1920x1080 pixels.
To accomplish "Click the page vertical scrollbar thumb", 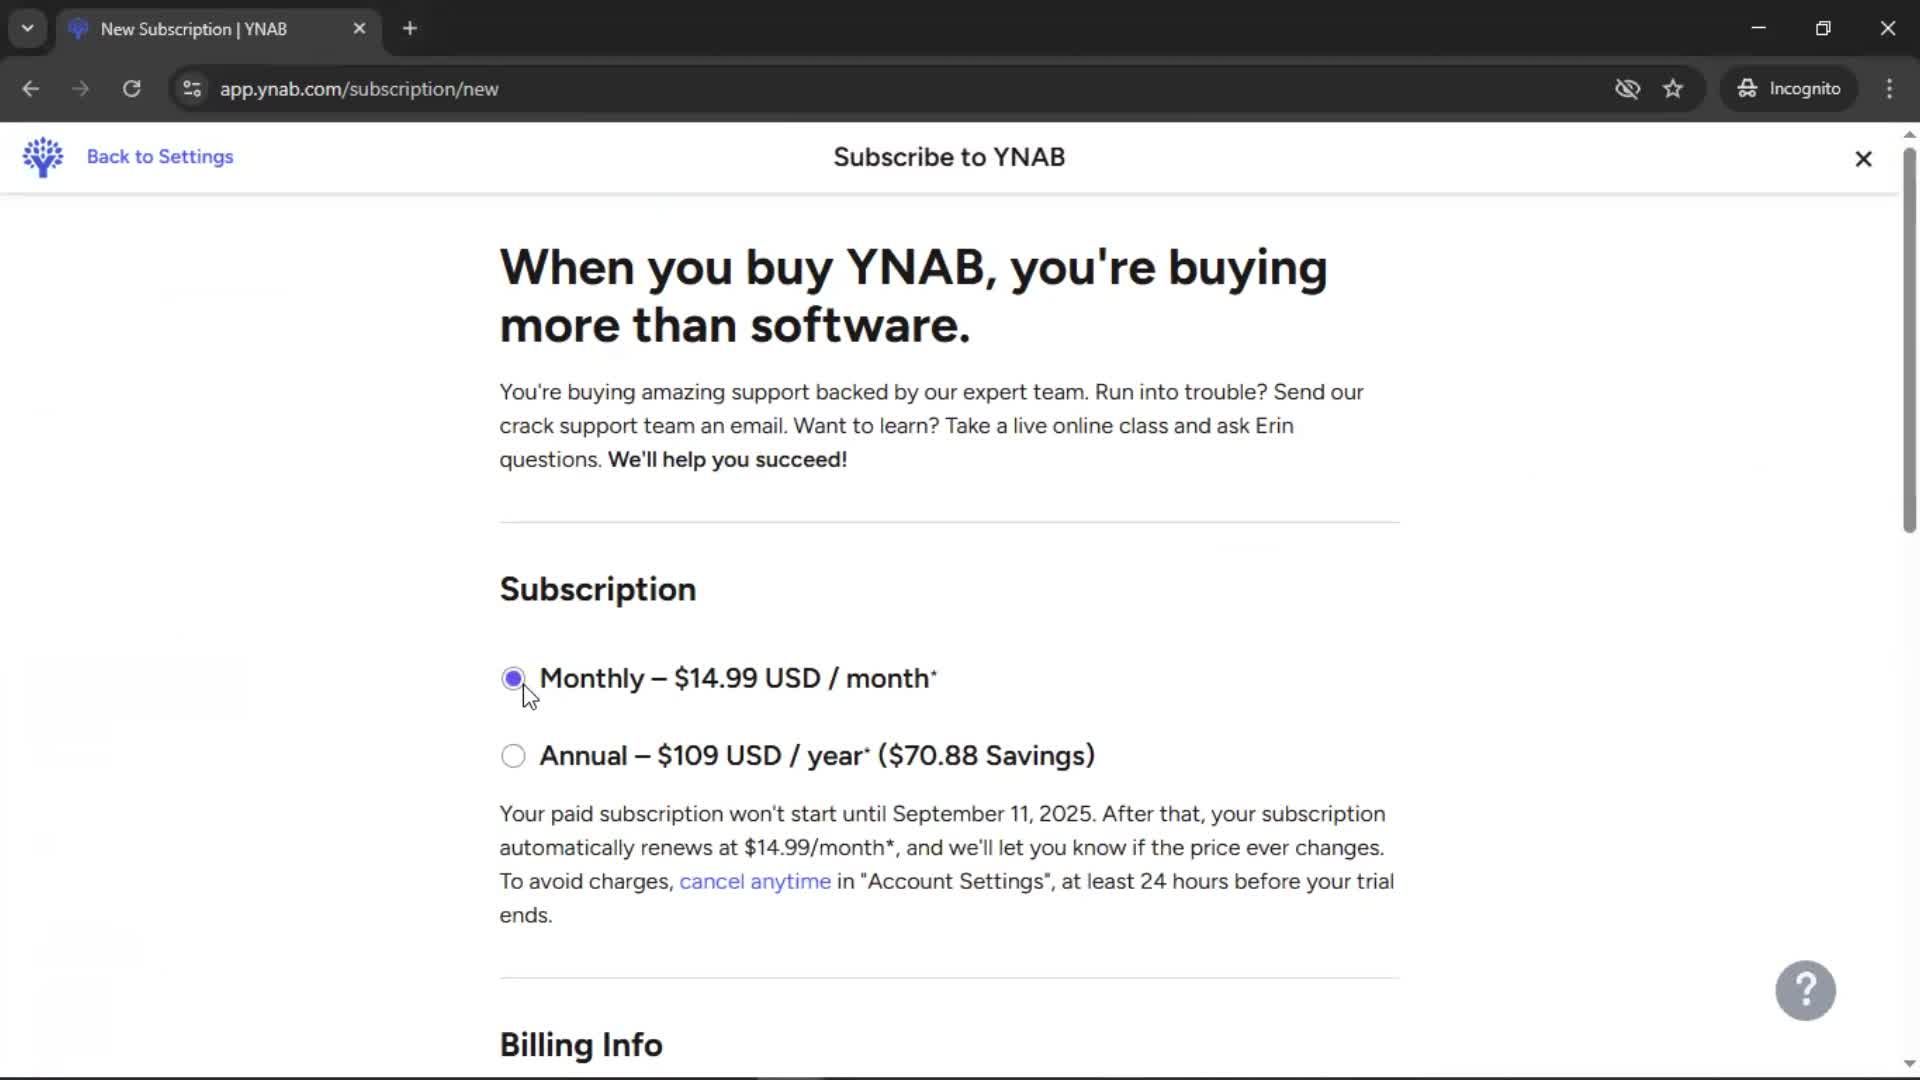I will pos(1909,340).
